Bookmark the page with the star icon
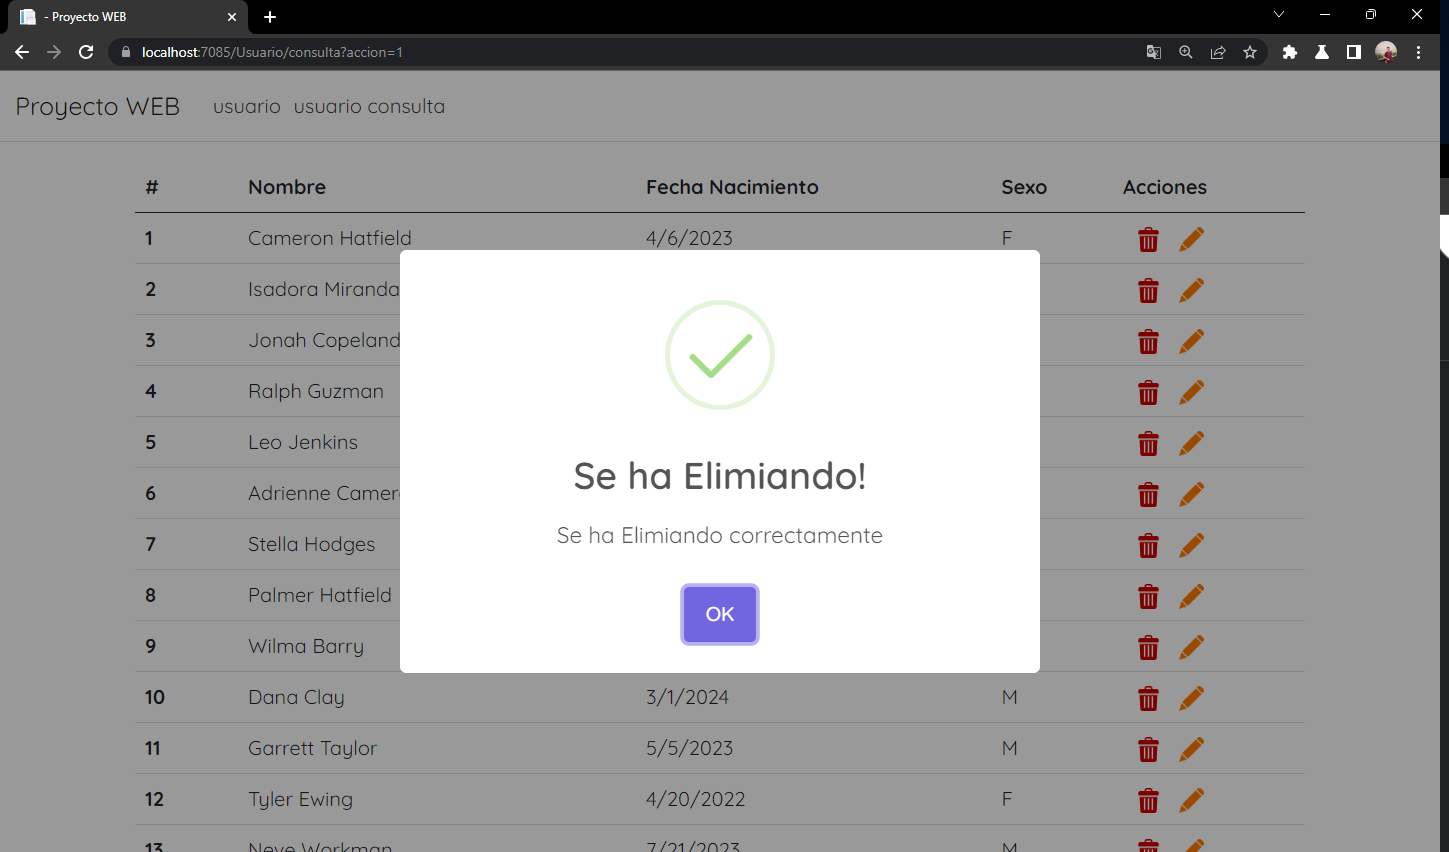 (x=1250, y=52)
